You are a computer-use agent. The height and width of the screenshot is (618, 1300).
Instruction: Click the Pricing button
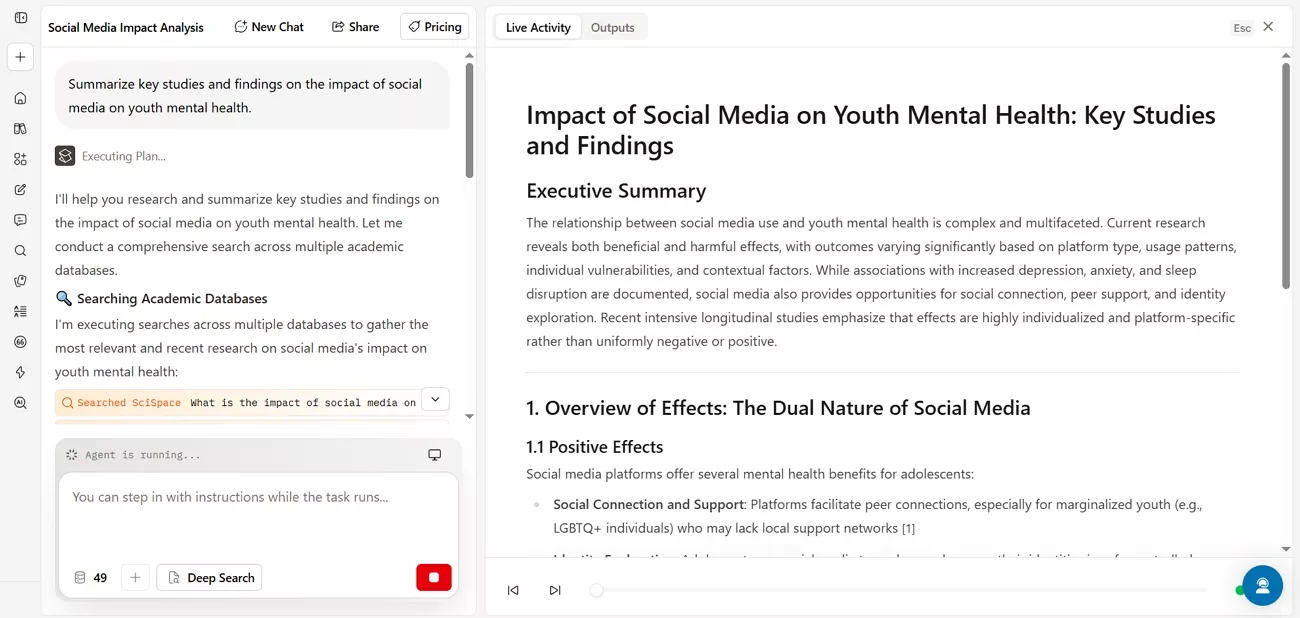[434, 27]
